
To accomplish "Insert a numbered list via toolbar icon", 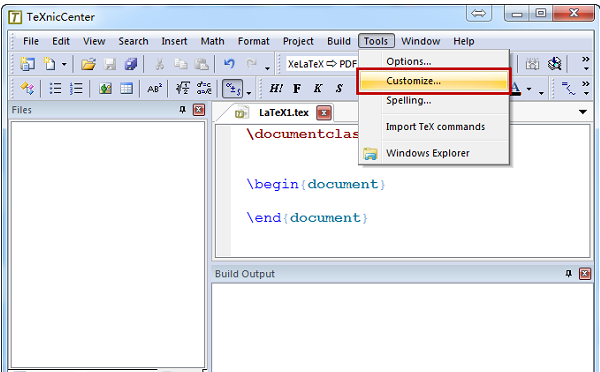I will coord(76,88).
